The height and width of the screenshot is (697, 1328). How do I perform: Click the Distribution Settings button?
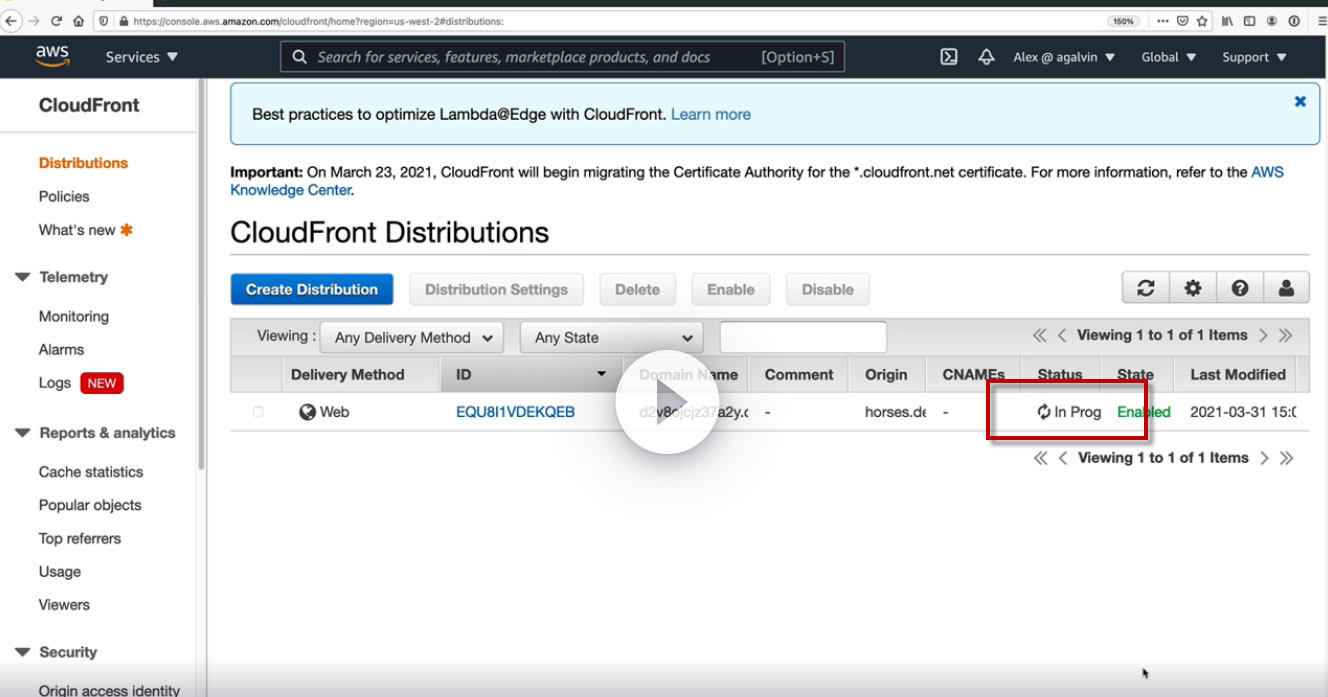pos(496,289)
